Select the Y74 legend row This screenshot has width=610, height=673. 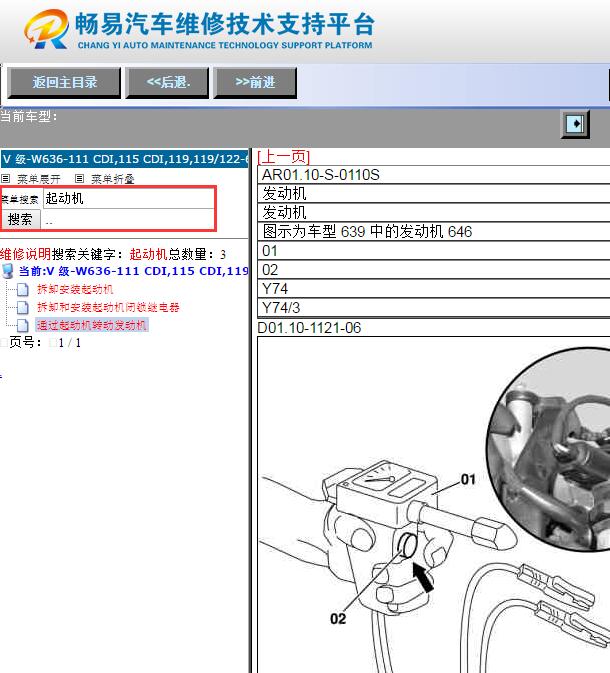tap(434, 288)
